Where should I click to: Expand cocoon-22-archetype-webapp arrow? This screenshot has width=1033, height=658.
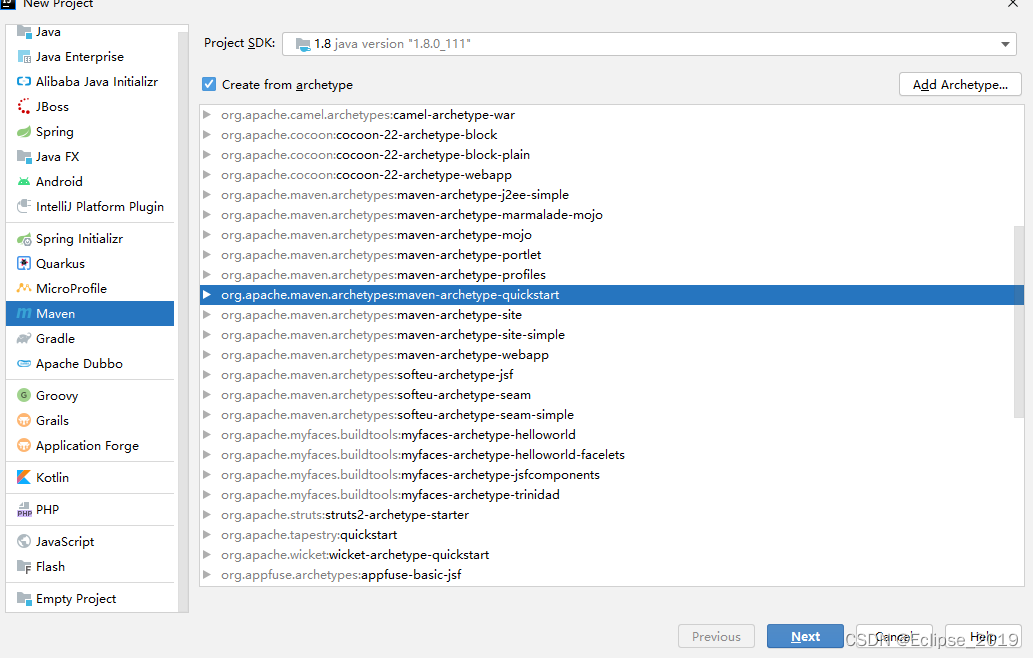pos(207,175)
